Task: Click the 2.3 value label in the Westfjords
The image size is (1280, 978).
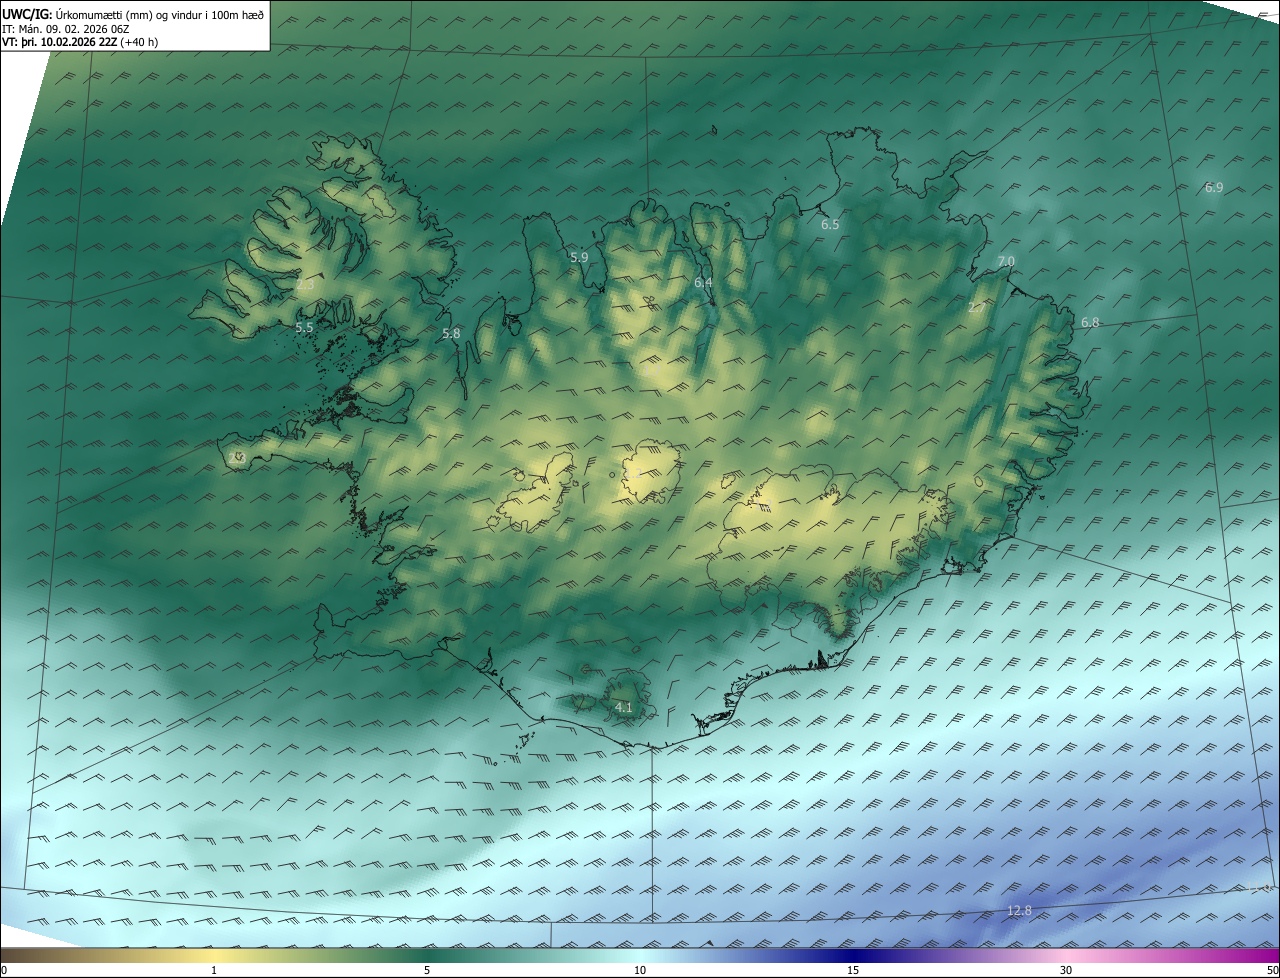Action: (x=305, y=285)
